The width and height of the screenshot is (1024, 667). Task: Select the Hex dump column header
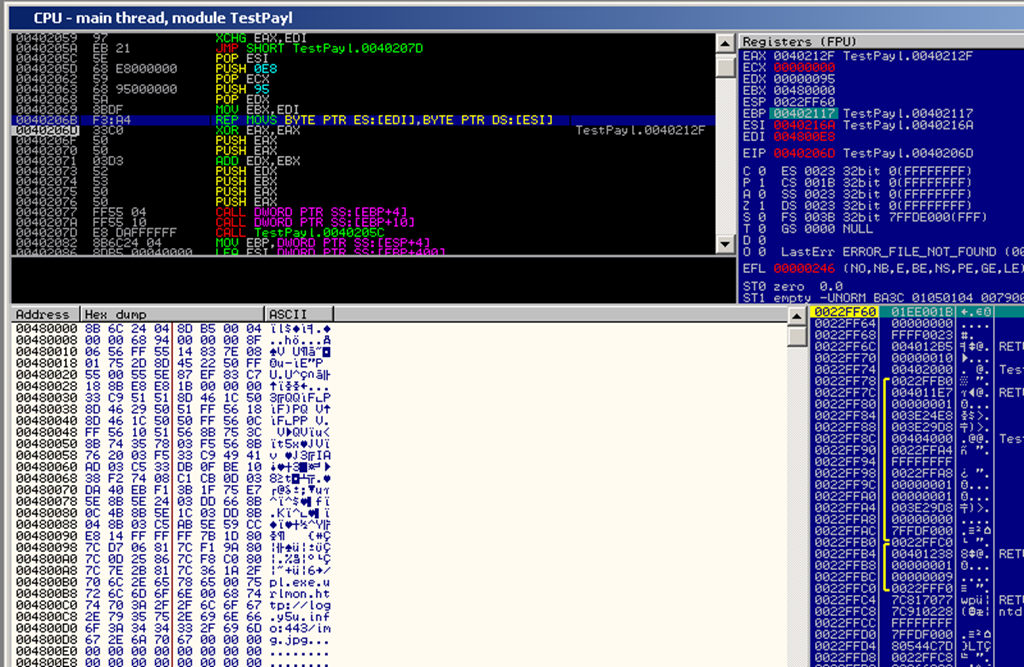pyautogui.click(x=172, y=314)
